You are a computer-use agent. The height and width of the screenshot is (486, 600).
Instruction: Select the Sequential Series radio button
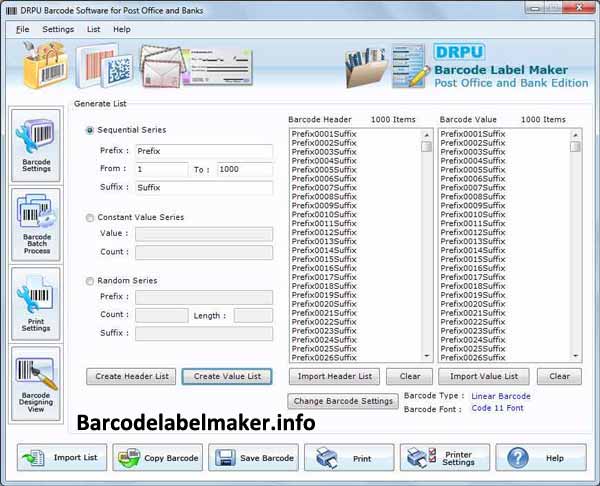point(90,130)
